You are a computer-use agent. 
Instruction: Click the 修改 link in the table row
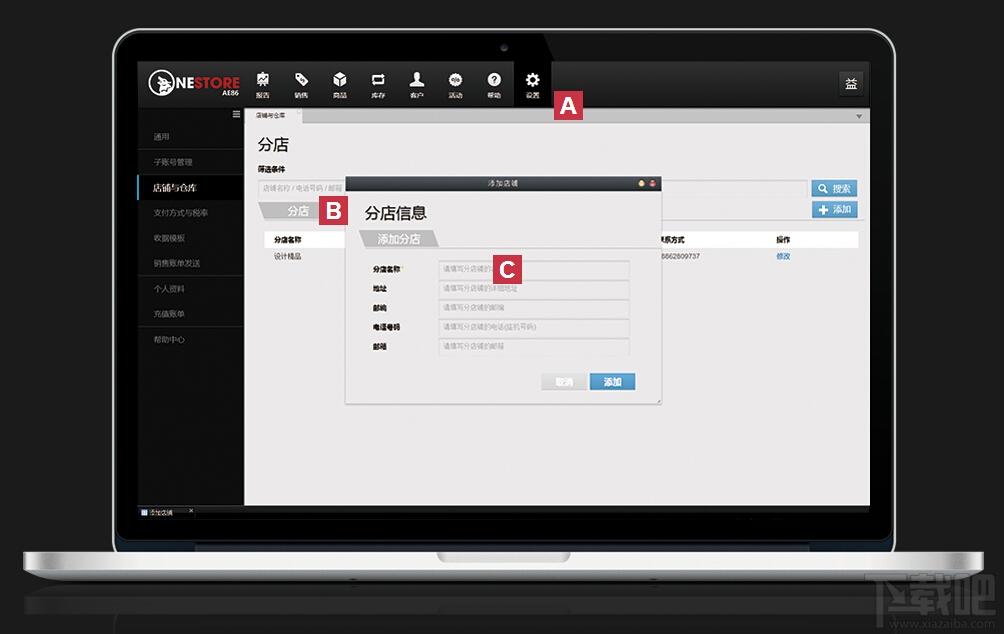pyautogui.click(x=783, y=256)
